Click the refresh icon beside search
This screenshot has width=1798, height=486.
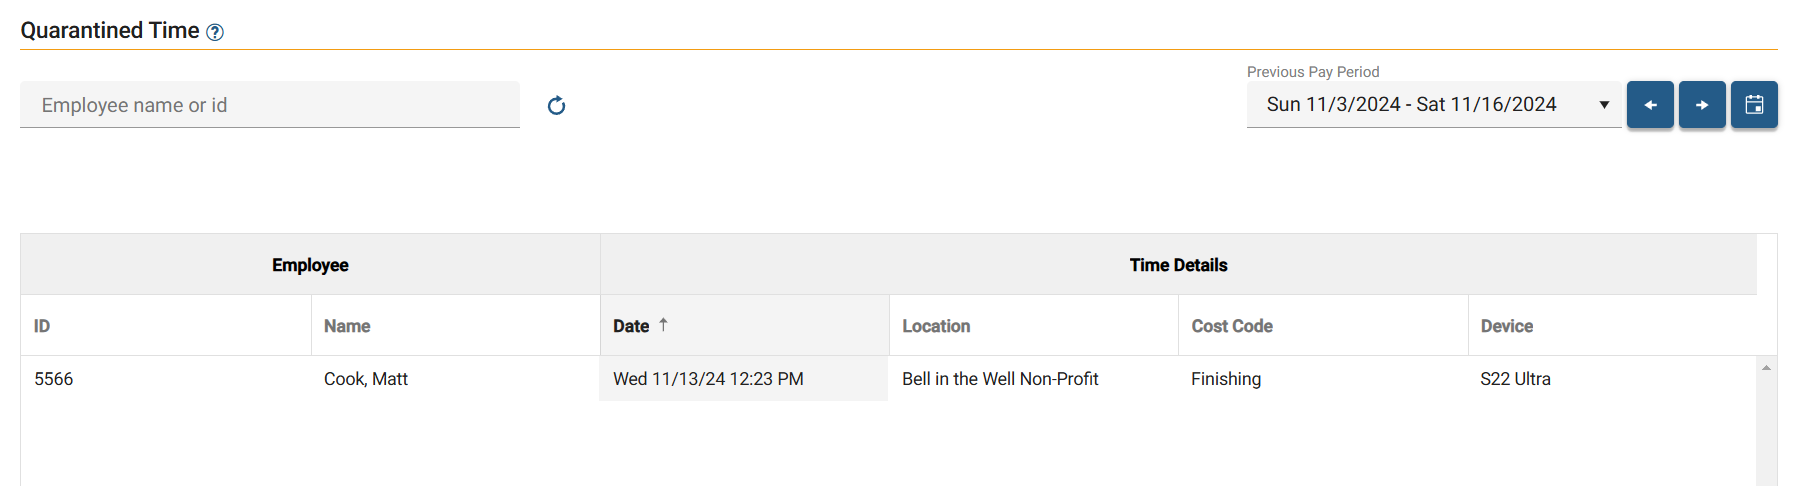[x=557, y=105]
